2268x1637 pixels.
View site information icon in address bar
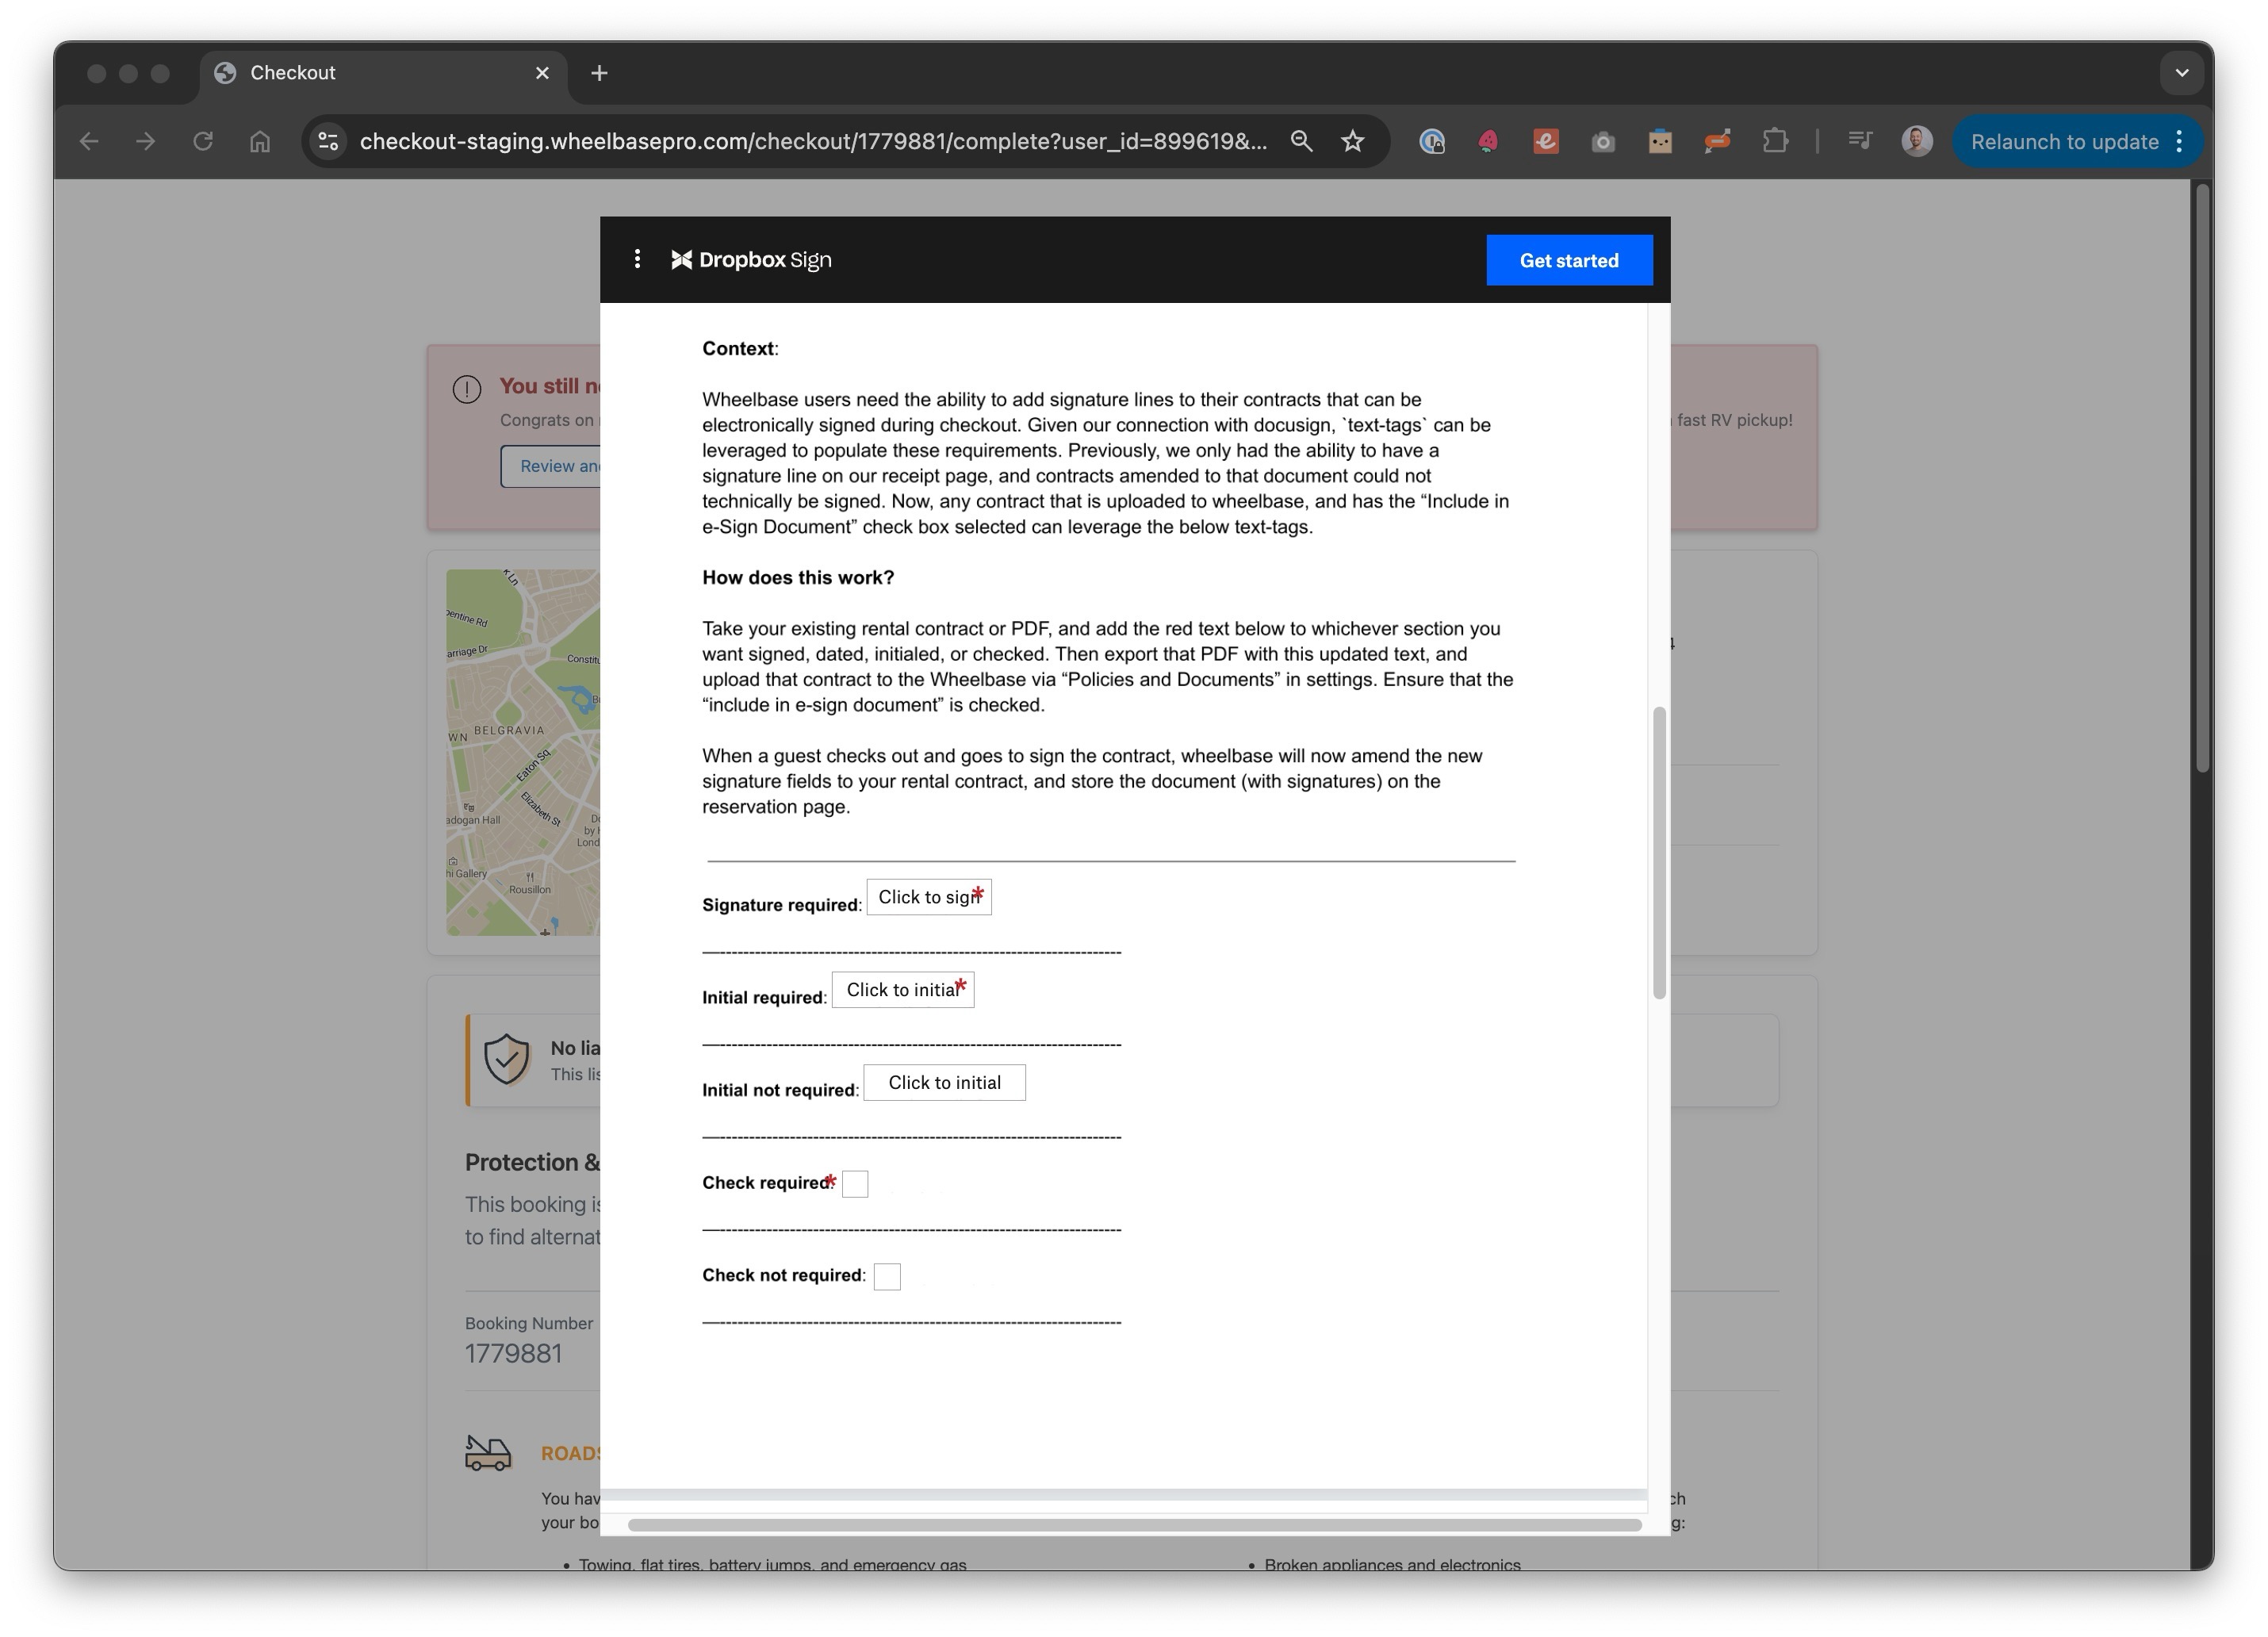329,141
